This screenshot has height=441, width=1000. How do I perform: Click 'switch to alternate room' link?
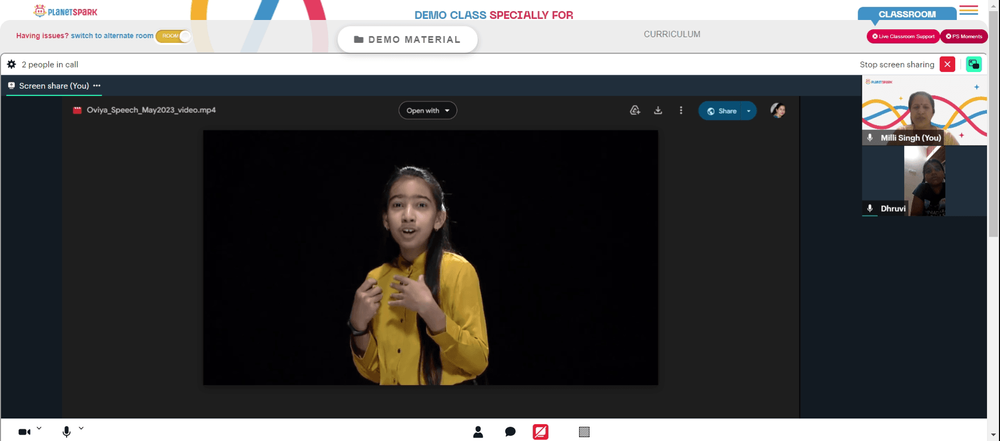click(x=112, y=36)
